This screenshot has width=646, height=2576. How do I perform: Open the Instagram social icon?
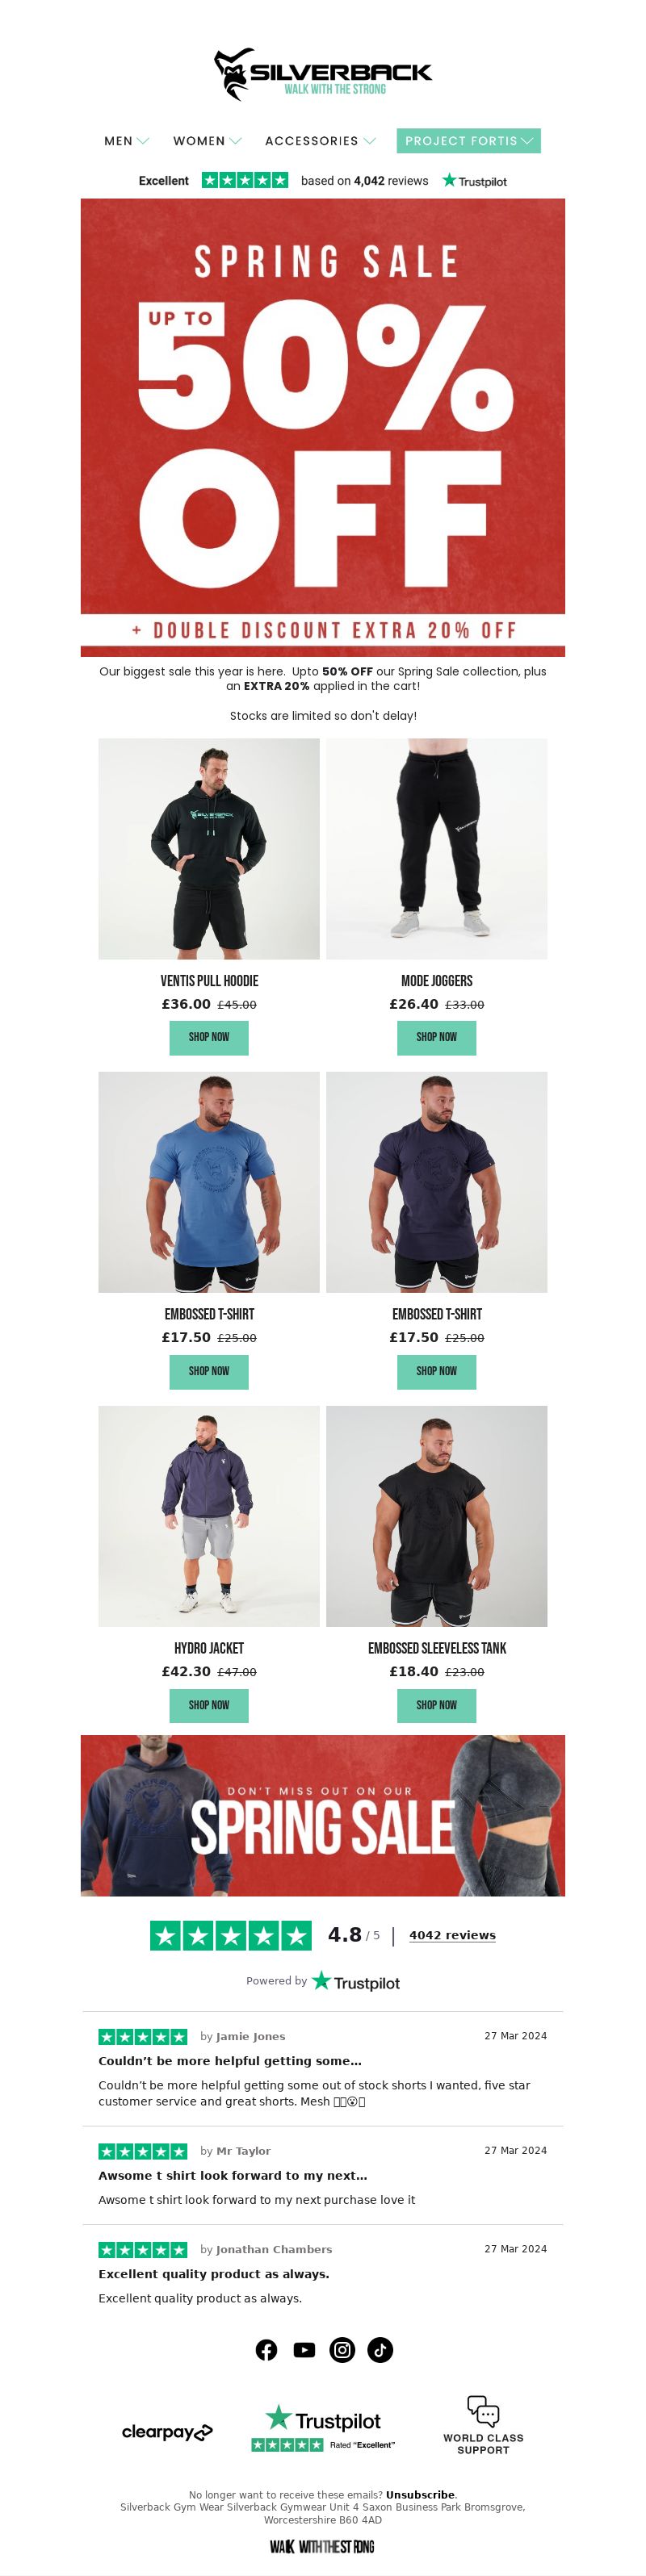click(x=342, y=2350)
